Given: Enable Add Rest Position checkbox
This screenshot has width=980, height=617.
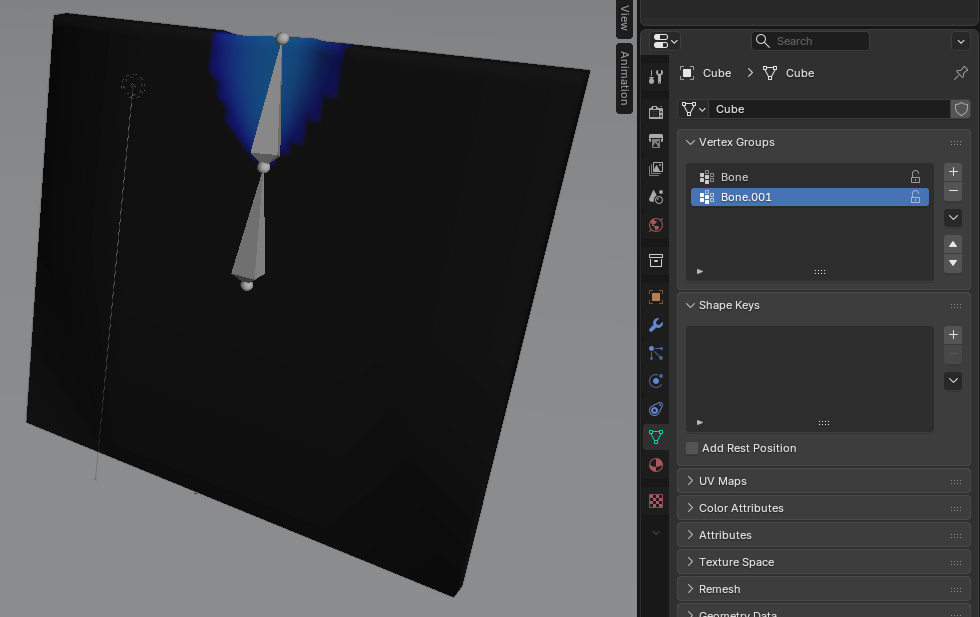Looking at the screenshot, I should (692, 448).
